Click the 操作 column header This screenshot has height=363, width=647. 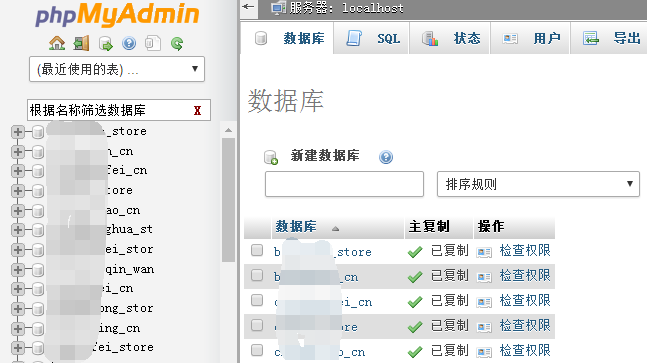pyautogui.click(x=491, y=226)
